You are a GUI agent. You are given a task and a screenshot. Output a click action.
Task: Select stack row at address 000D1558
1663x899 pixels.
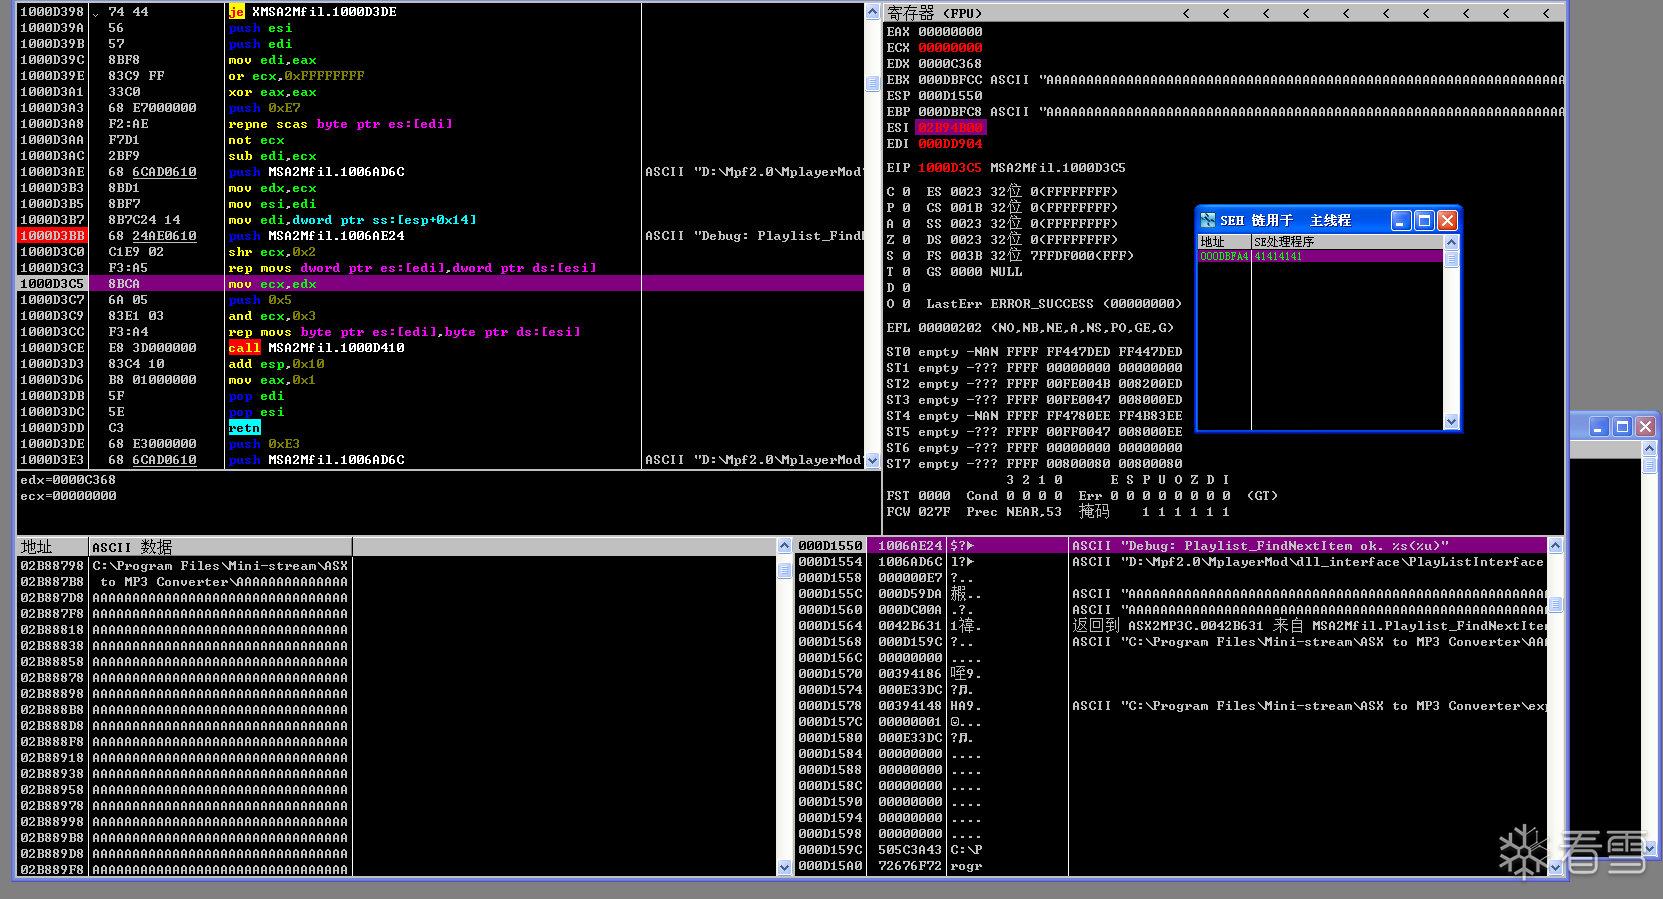(1171, 578)
